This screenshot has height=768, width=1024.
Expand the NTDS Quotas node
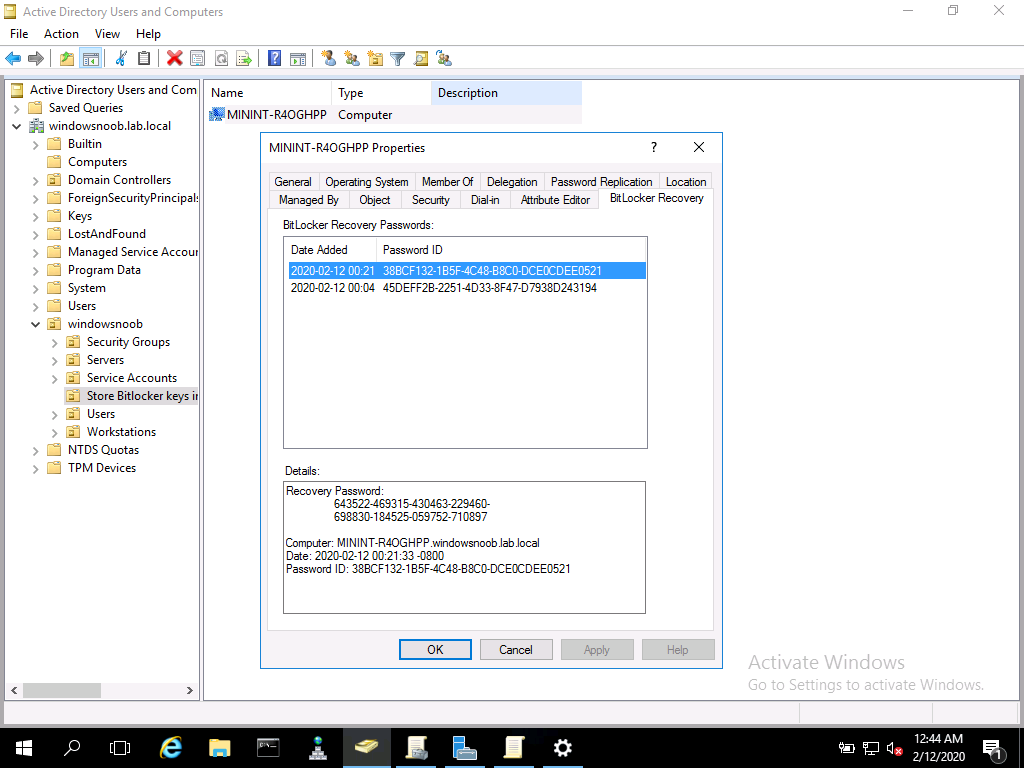35,450
